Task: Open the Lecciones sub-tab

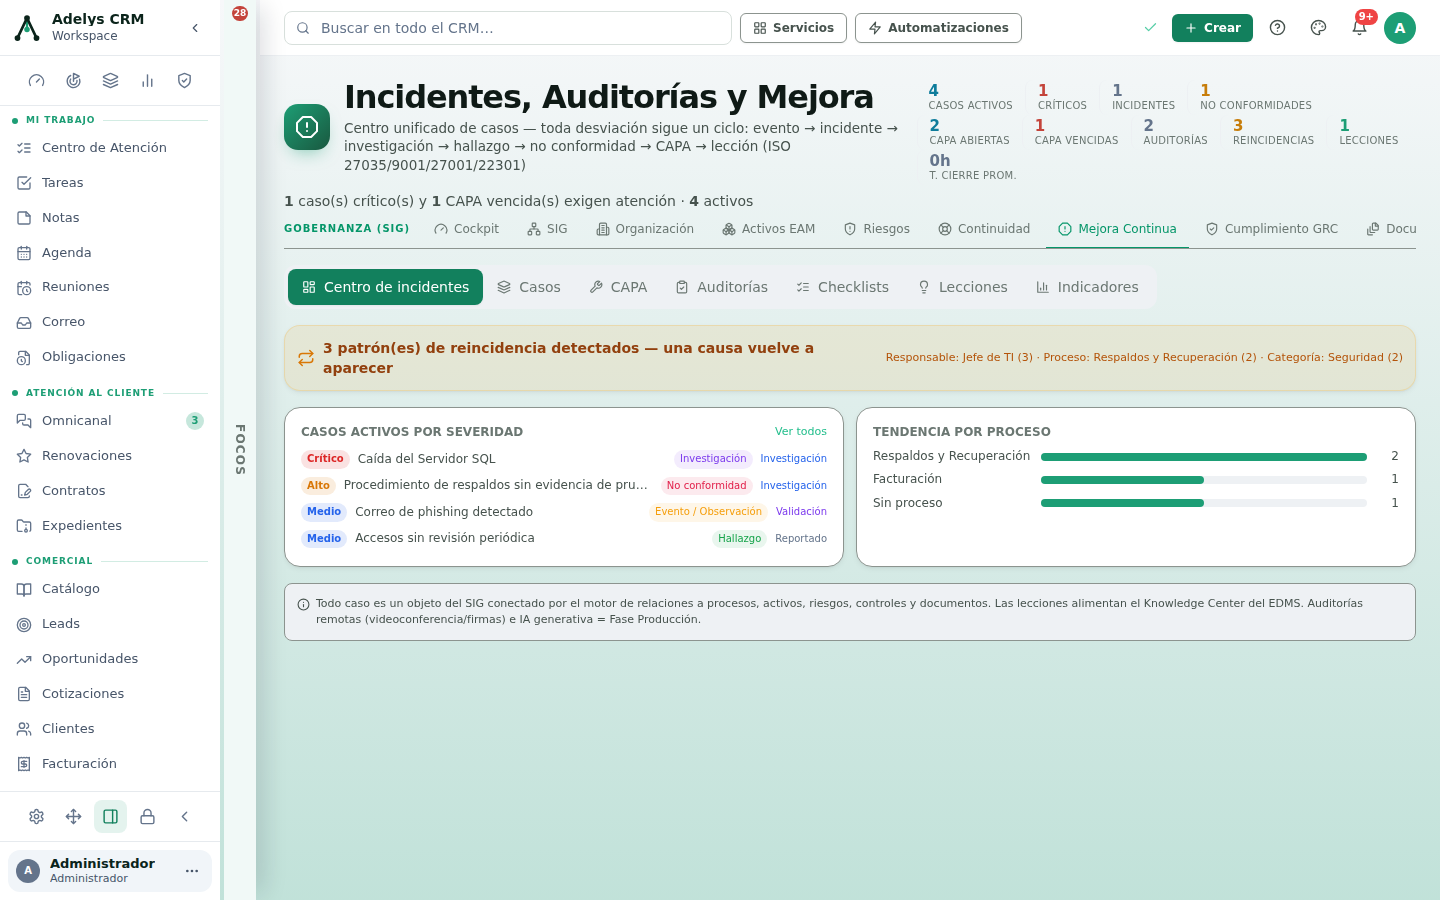Action: (x=963, y=287)
